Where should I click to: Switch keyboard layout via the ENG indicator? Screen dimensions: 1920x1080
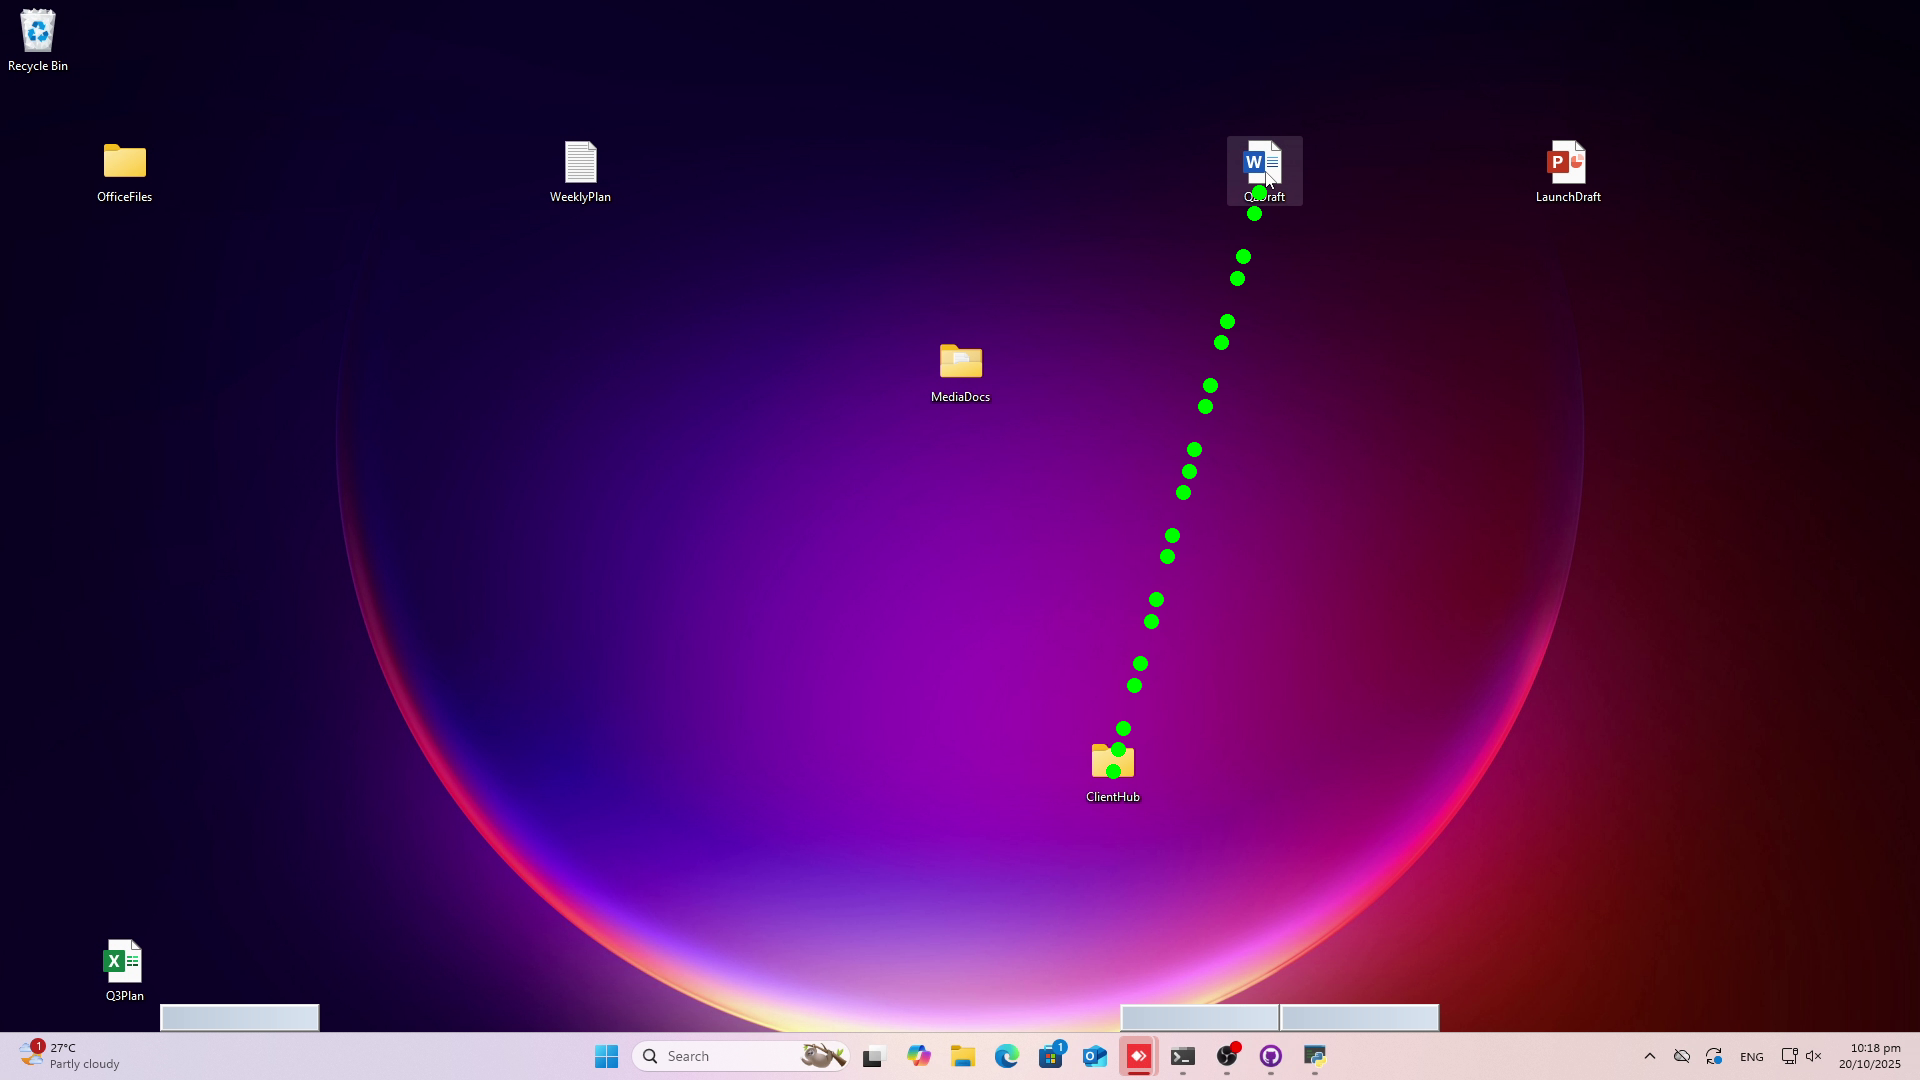(x=1752, y=1056)
